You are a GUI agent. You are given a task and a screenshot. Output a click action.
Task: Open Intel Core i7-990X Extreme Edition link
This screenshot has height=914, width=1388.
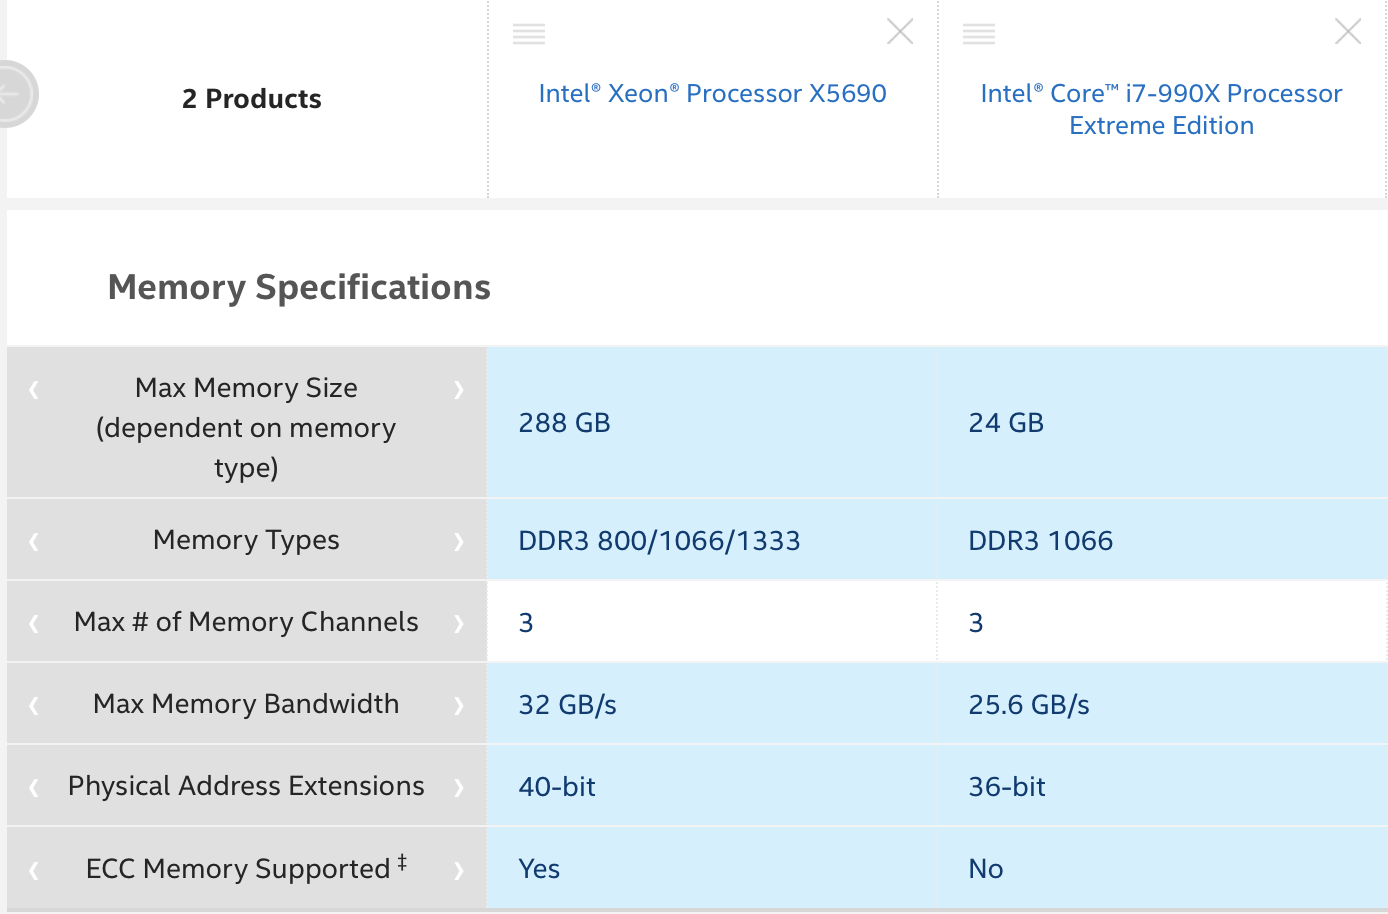coord(1161,109)
